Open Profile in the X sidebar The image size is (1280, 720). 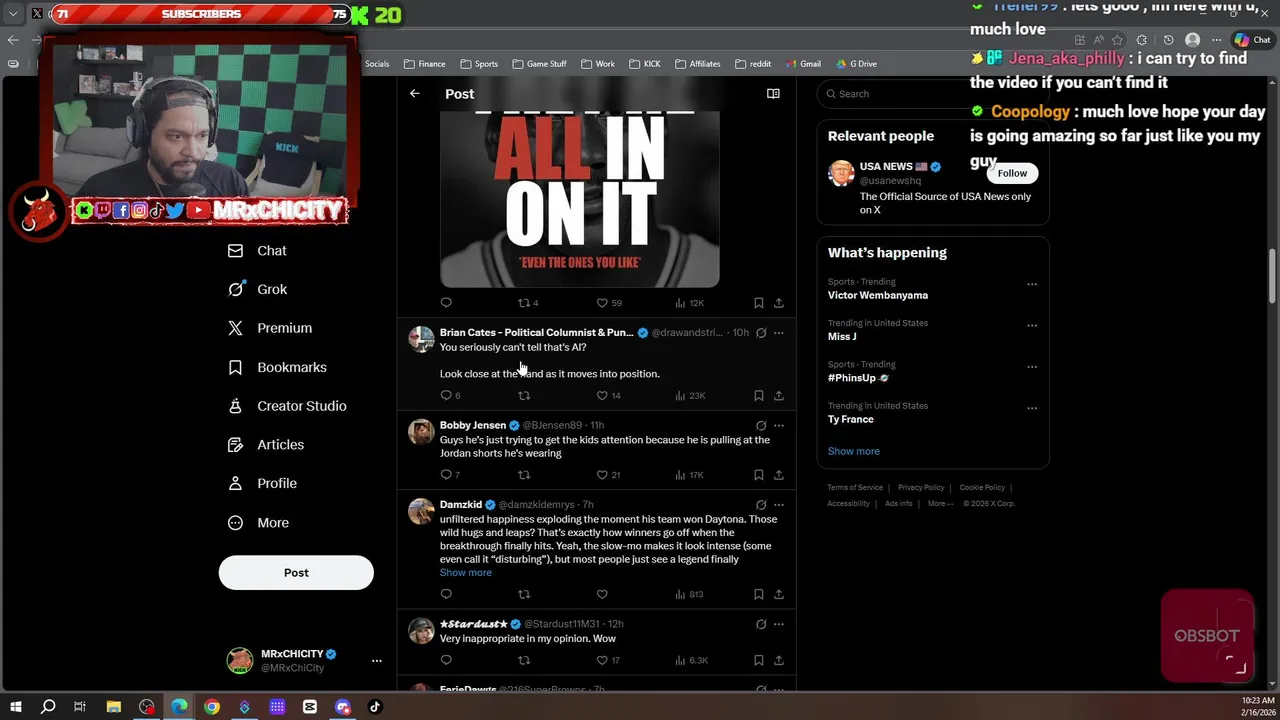click(261, 484)
